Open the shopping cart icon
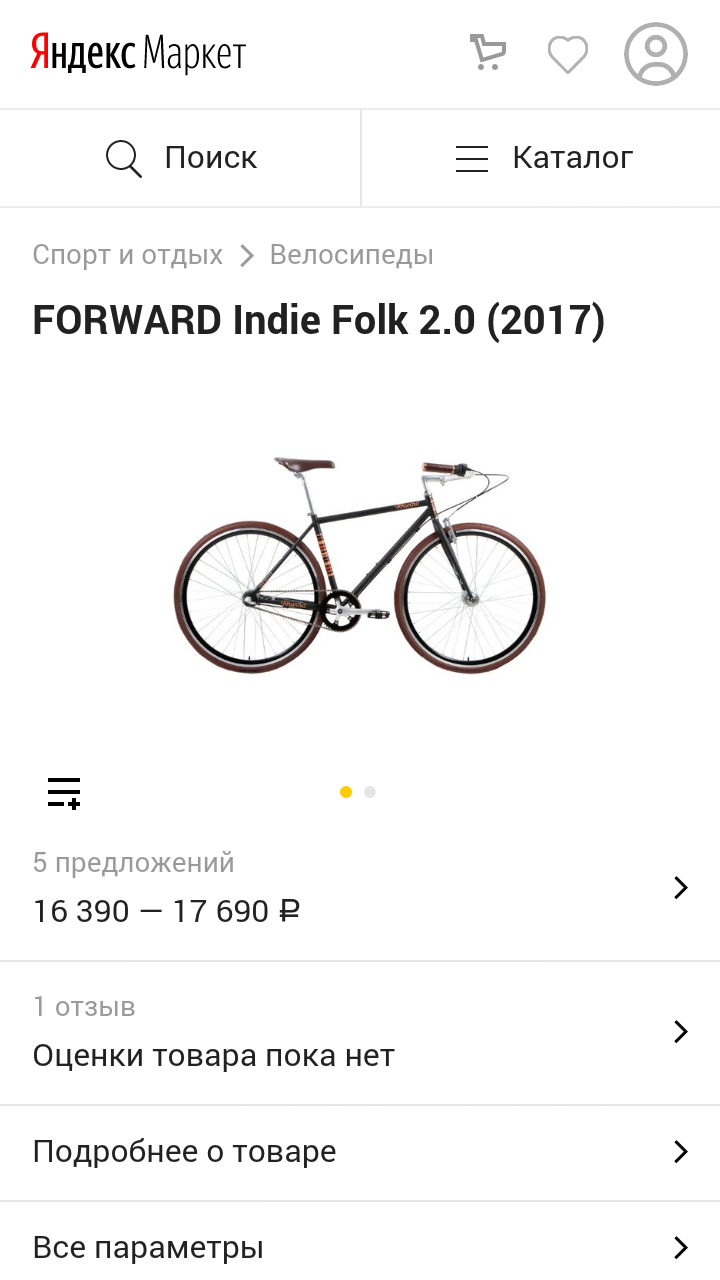This screenshot has width=720, height=1280. tap(488, 53)
